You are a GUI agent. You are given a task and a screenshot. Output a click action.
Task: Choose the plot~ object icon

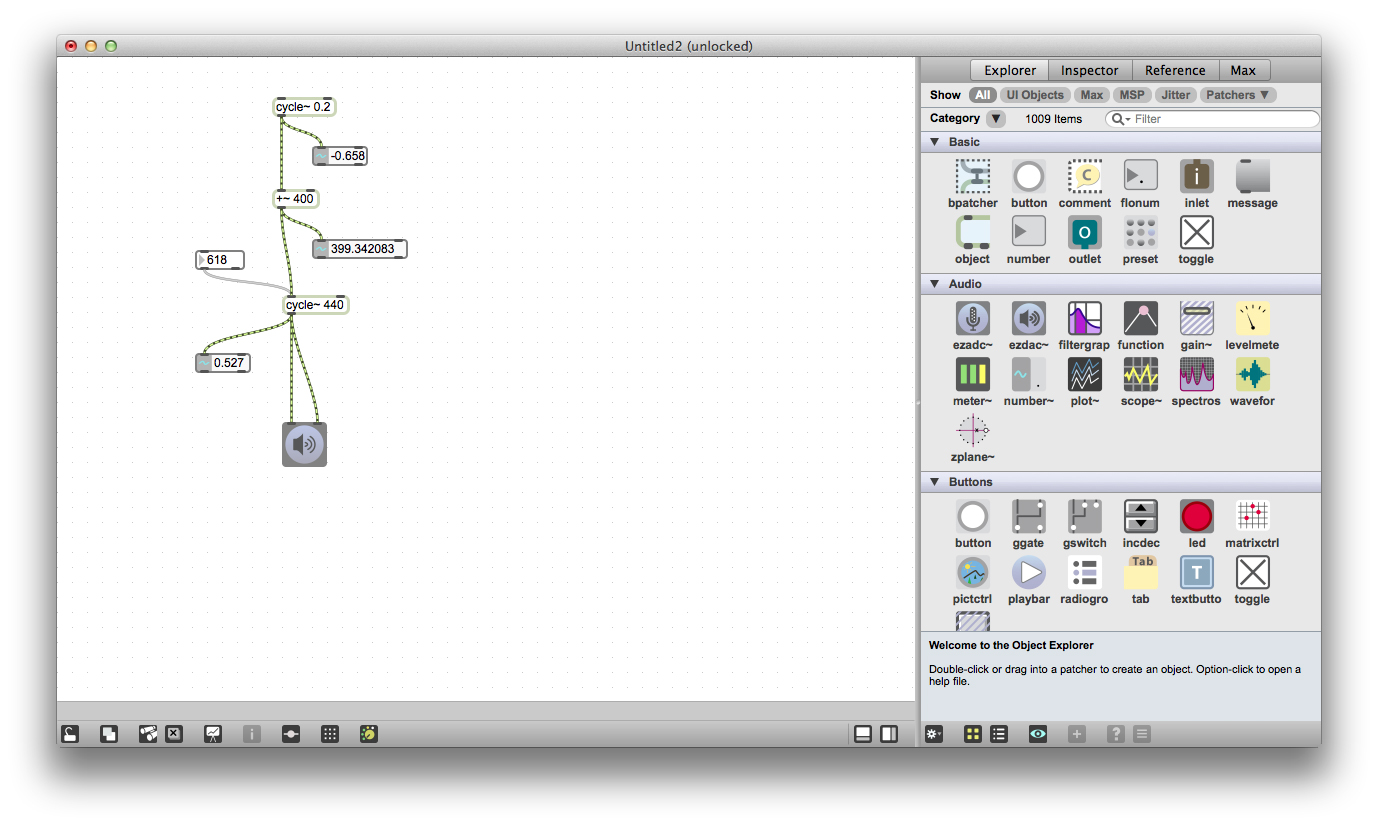click(1084, 375)
